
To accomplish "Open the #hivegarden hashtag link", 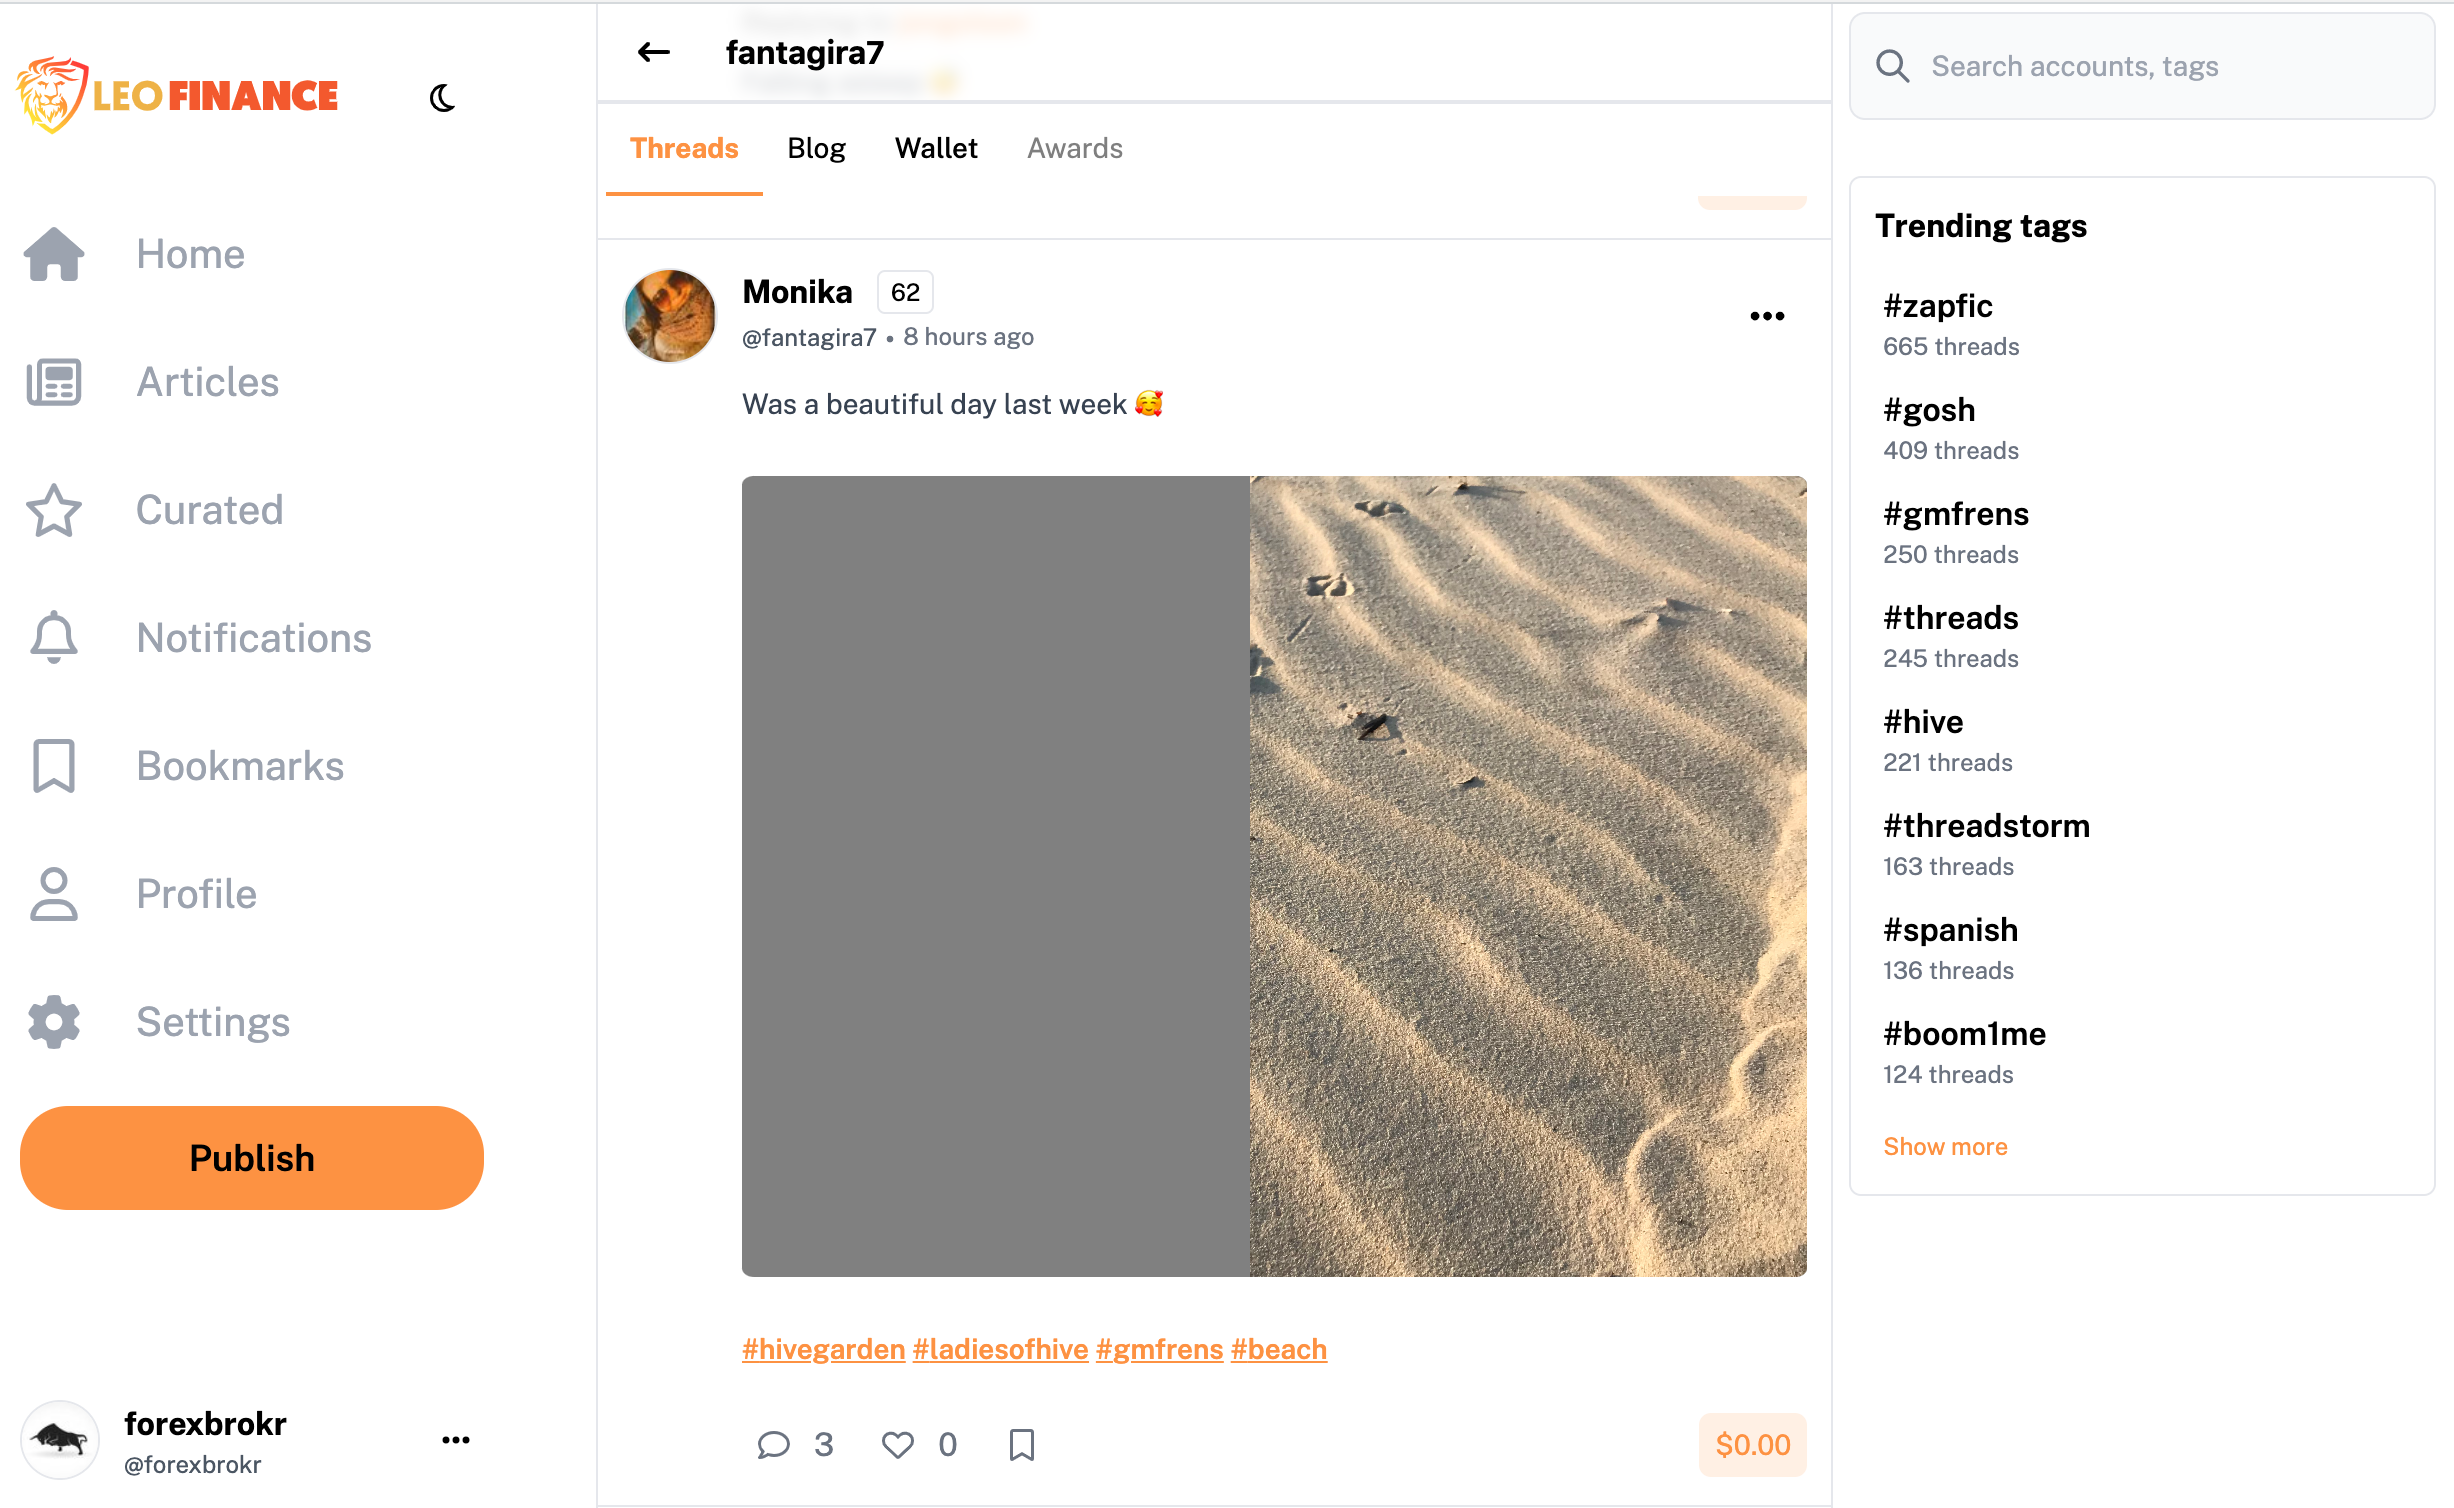I will pos(823,1349).
